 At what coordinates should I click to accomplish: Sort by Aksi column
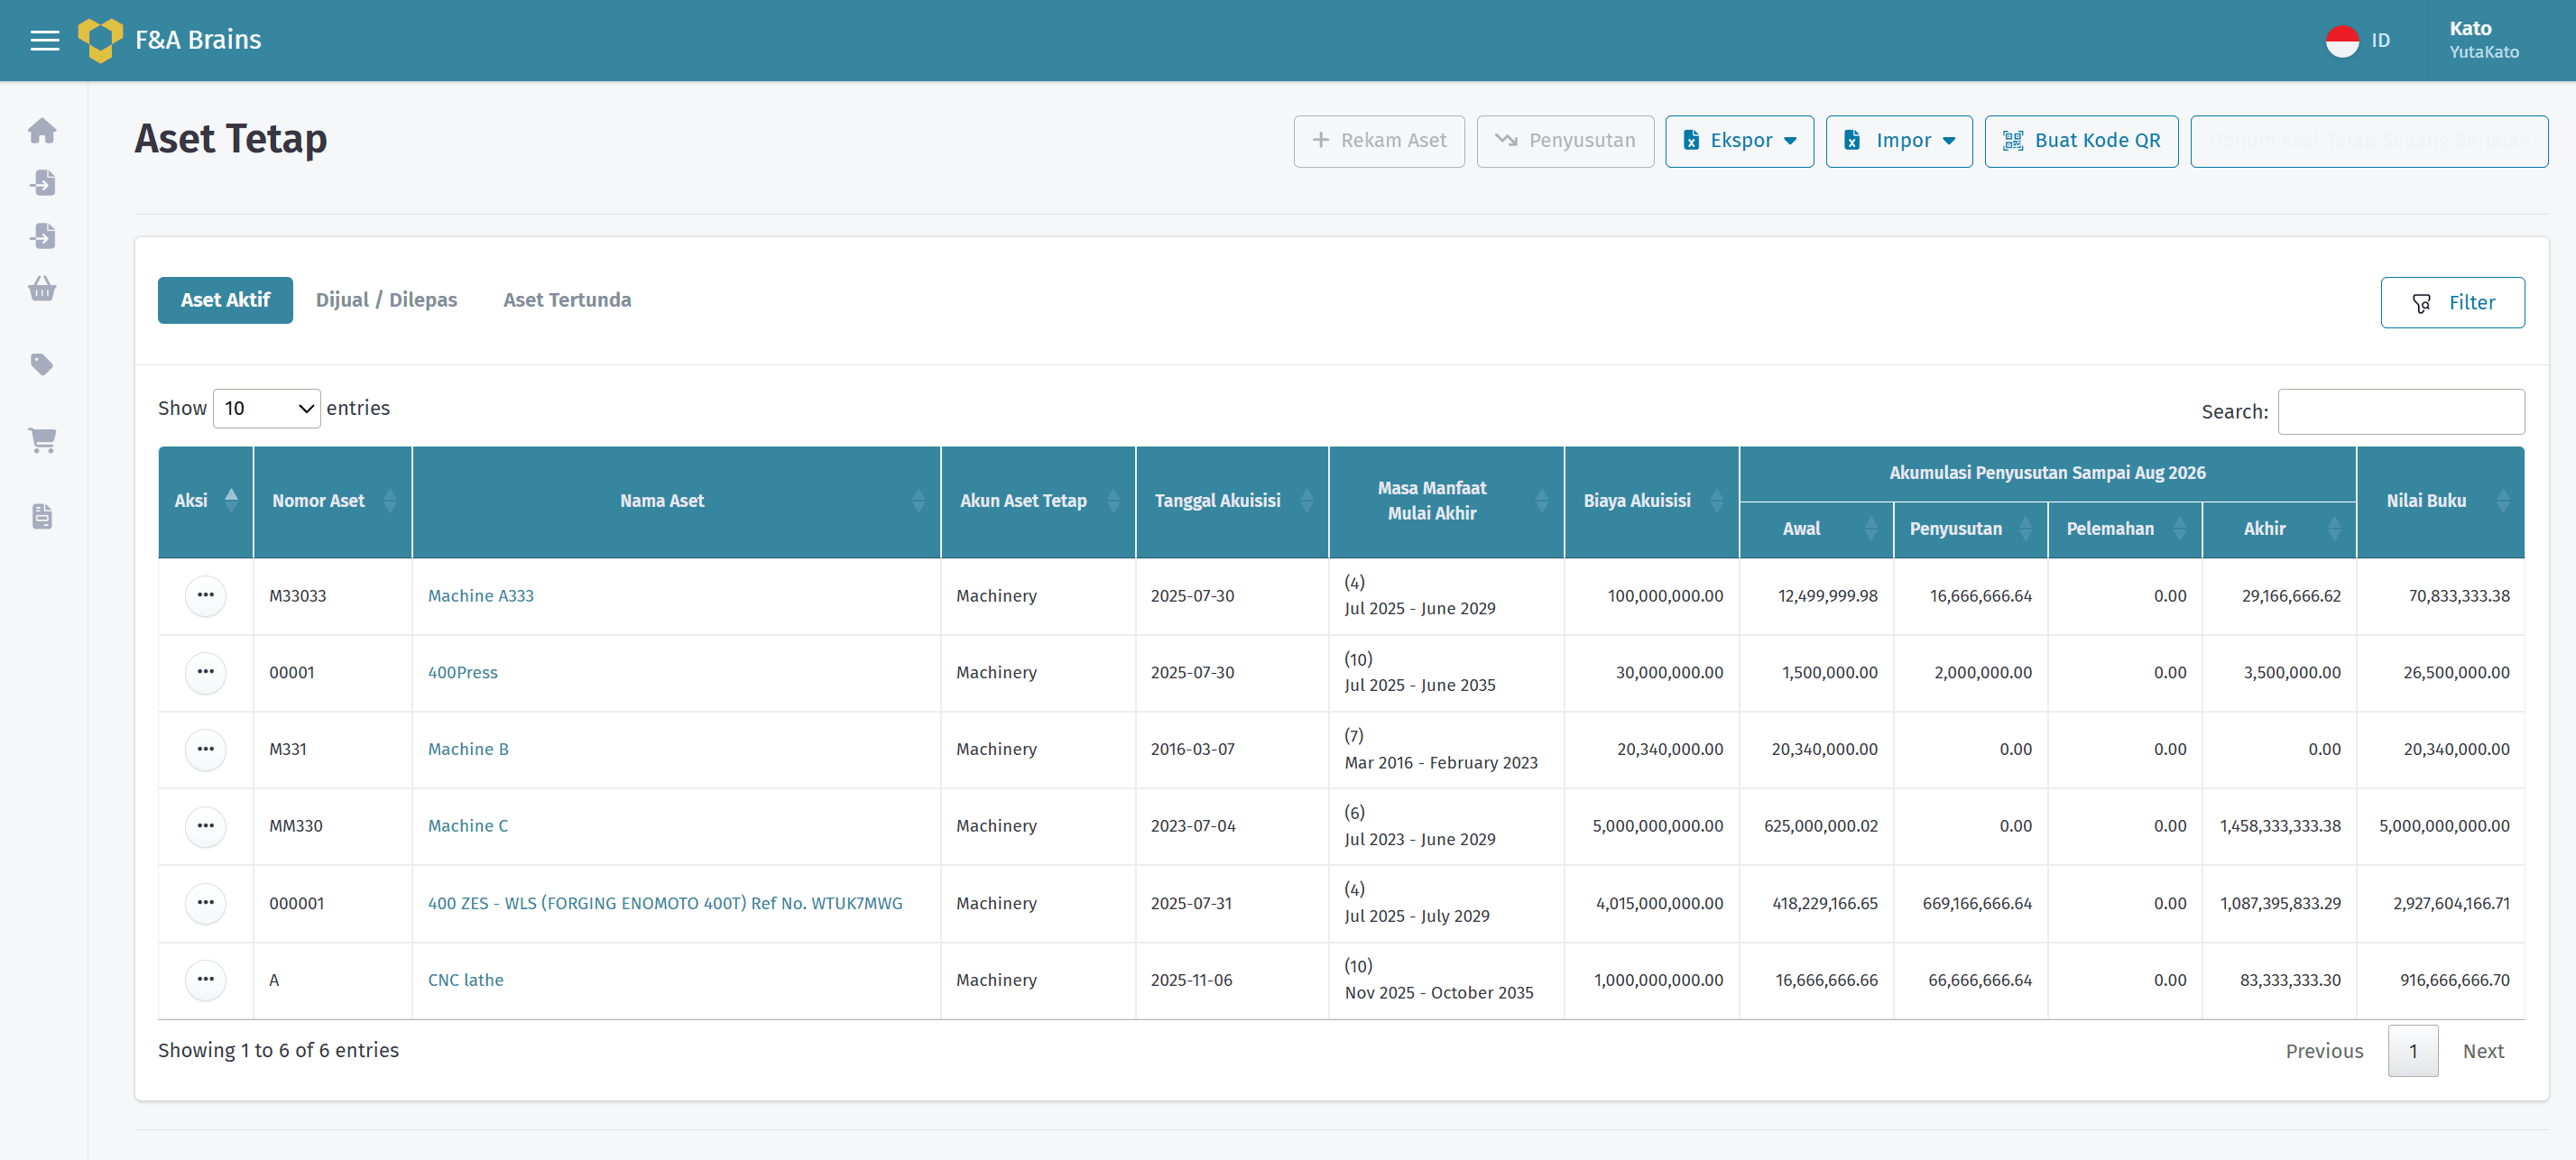click(206, 501)
